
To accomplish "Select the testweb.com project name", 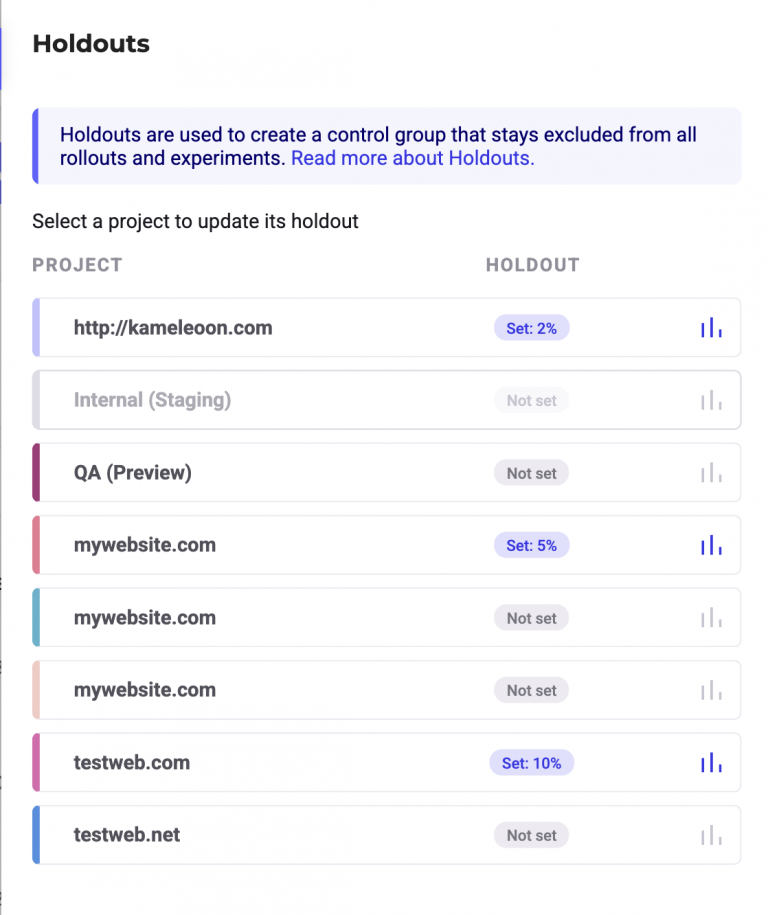I will point(132,763).
